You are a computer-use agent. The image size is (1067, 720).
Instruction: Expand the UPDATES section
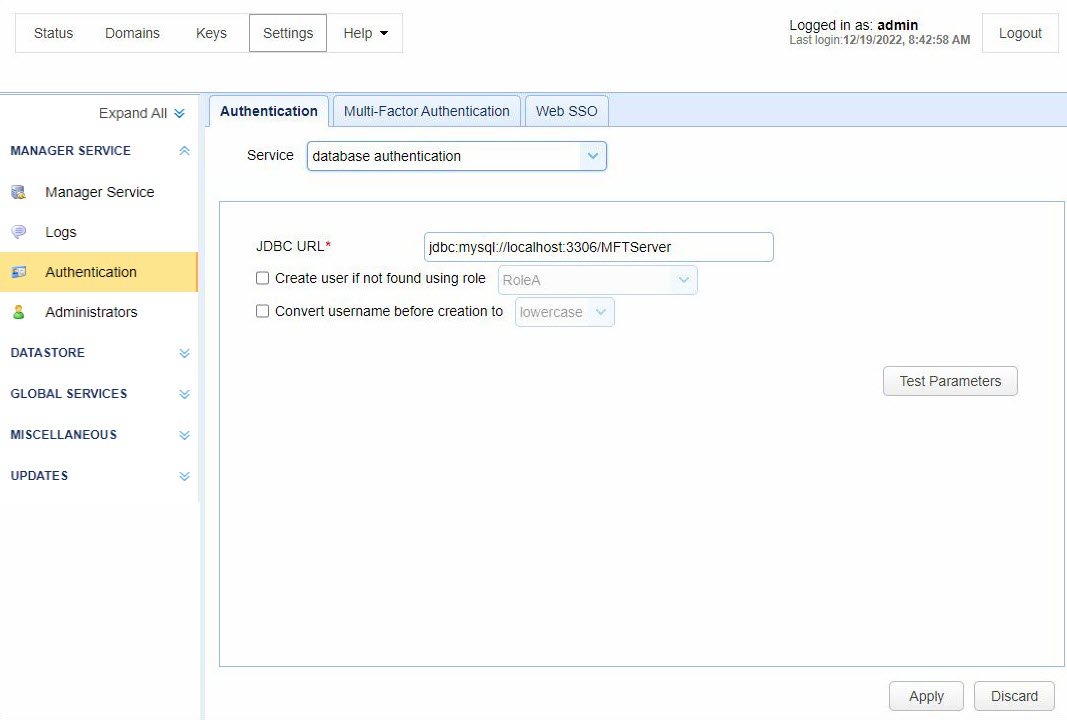[183, 475]
